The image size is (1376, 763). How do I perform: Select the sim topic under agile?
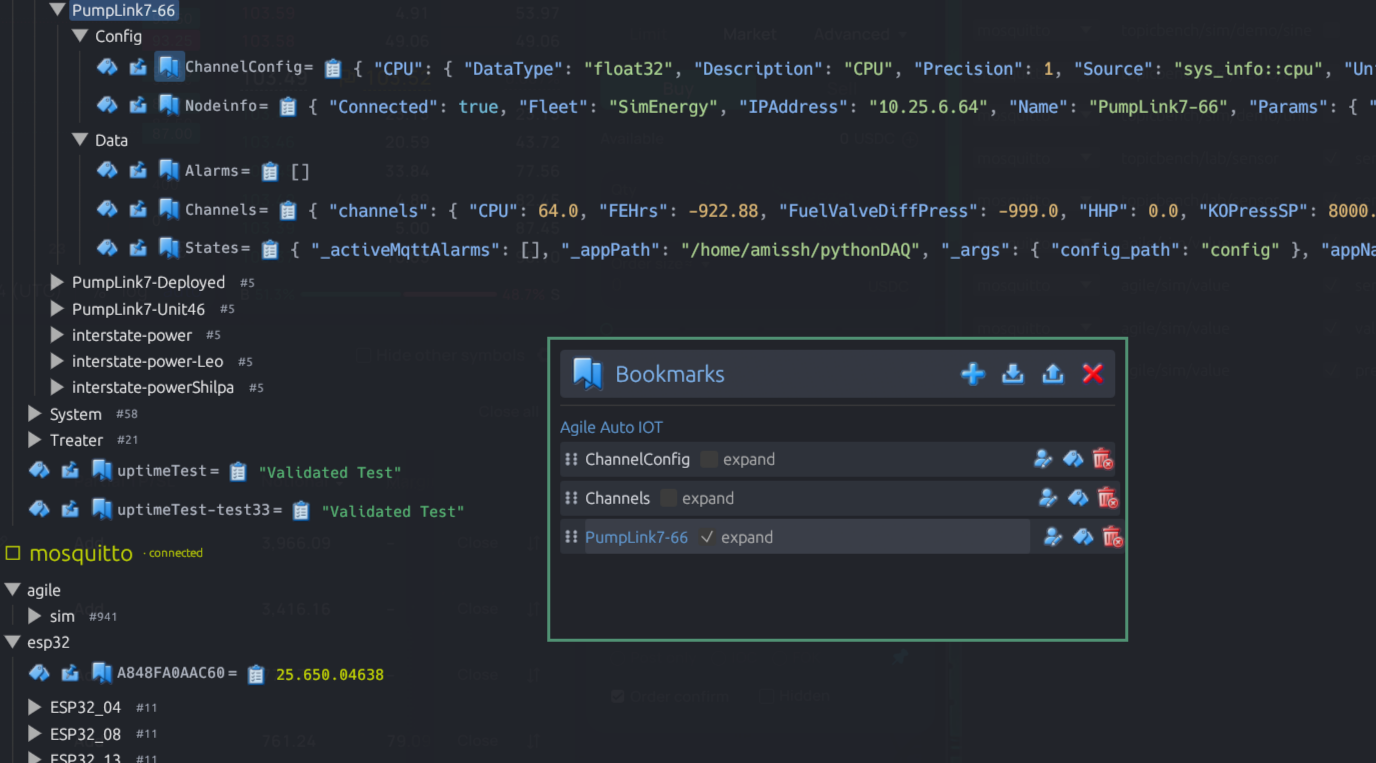click(x=62, y=616)
